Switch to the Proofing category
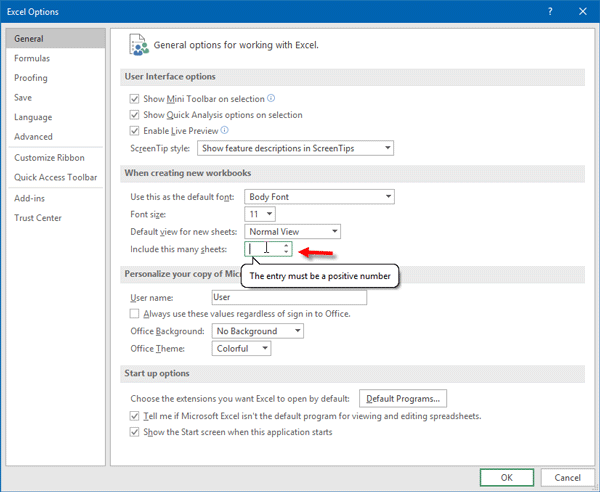The width and height of the screenshot is (600, 492). pyautogui.click(x=55, y=78)
